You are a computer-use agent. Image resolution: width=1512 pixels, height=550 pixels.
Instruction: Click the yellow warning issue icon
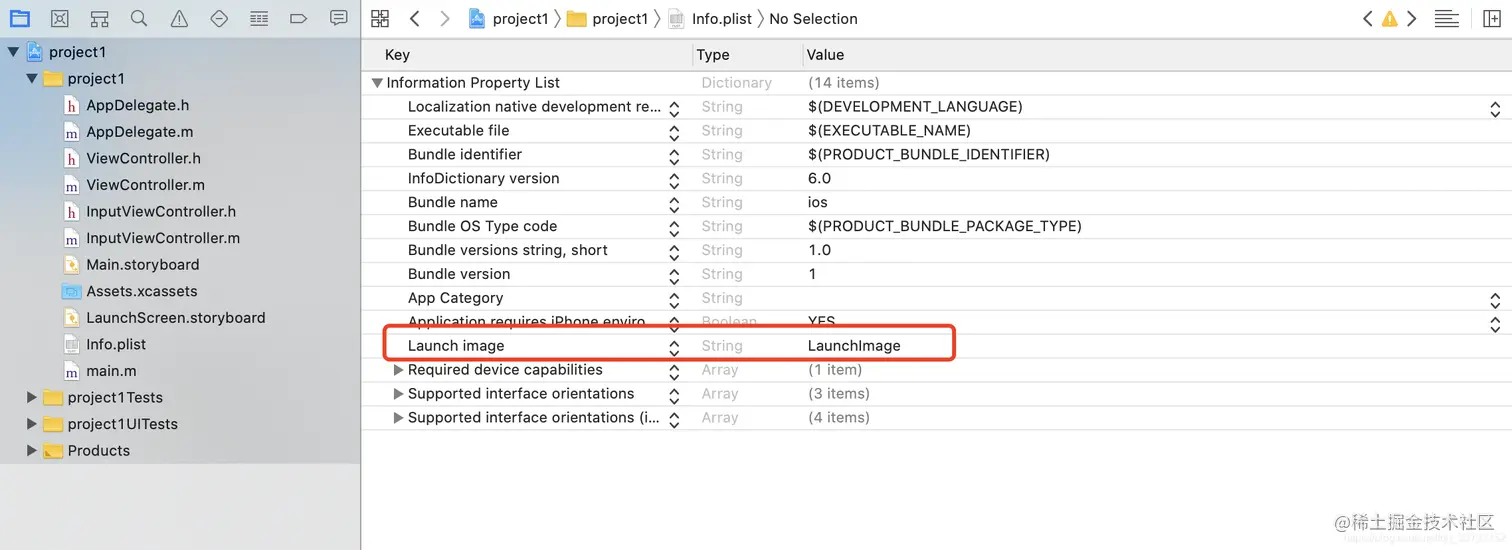pyautogui.click(x=1390, y=19)
